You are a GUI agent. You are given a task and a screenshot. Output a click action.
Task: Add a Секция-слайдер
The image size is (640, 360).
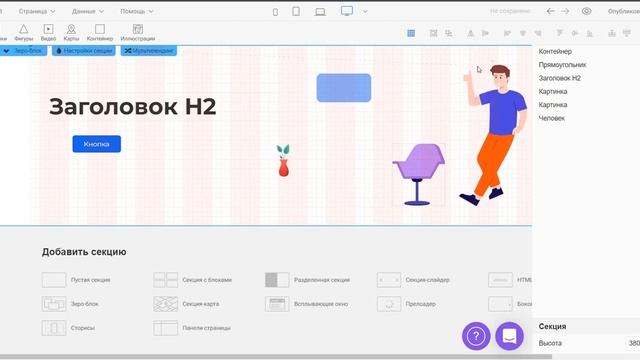[x=413, y=280]
